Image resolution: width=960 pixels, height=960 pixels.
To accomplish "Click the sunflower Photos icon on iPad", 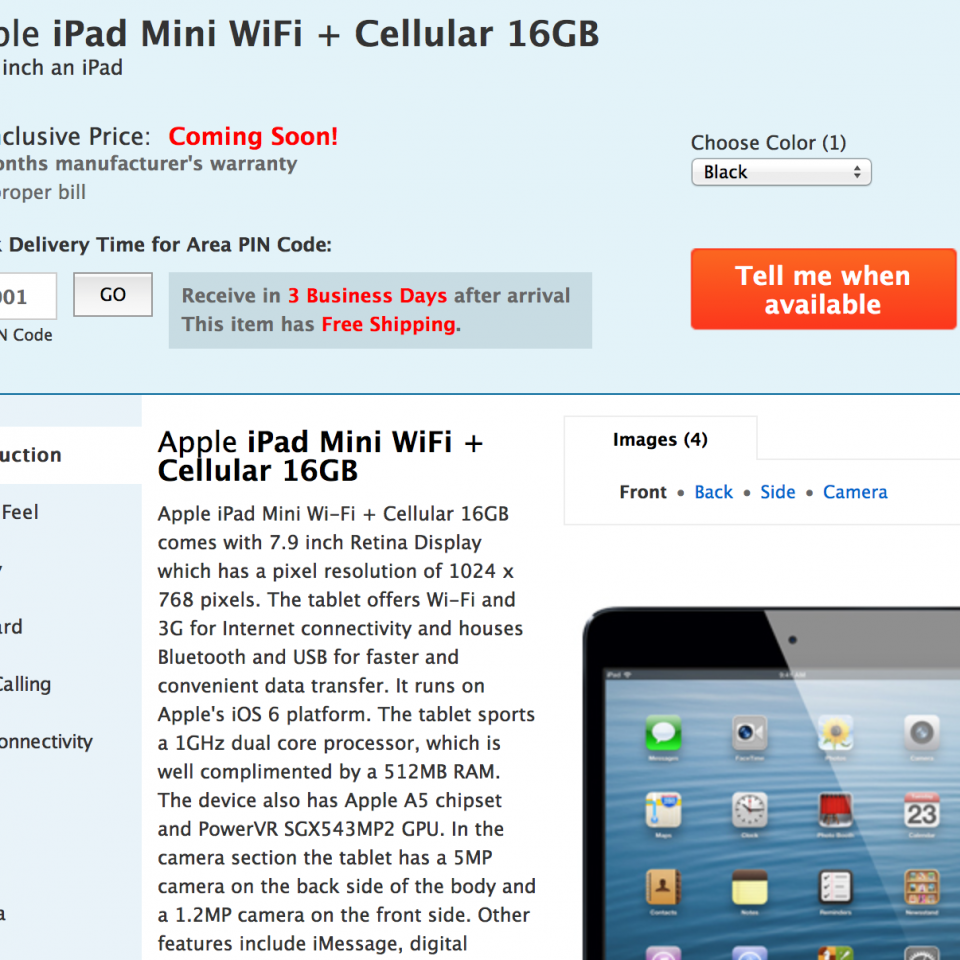I will (836, 732).
